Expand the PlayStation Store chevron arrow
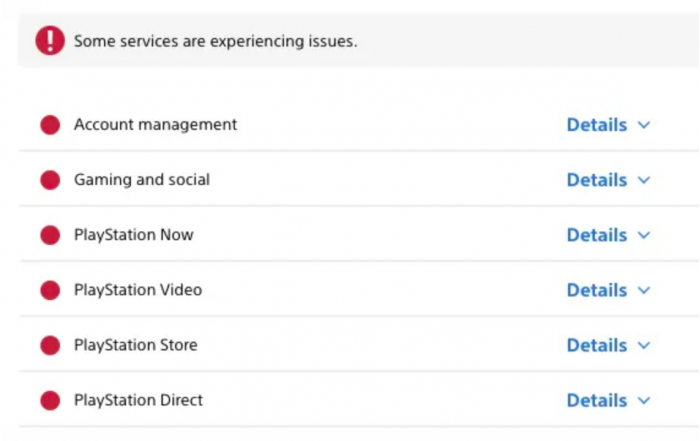The height and width of the screenshot is (441, 700). coord(644,345)
